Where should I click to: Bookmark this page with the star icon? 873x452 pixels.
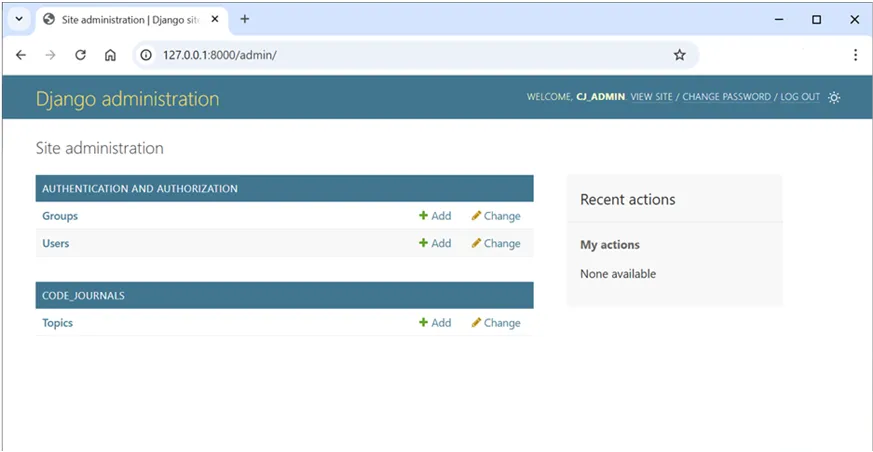(679, 55)
